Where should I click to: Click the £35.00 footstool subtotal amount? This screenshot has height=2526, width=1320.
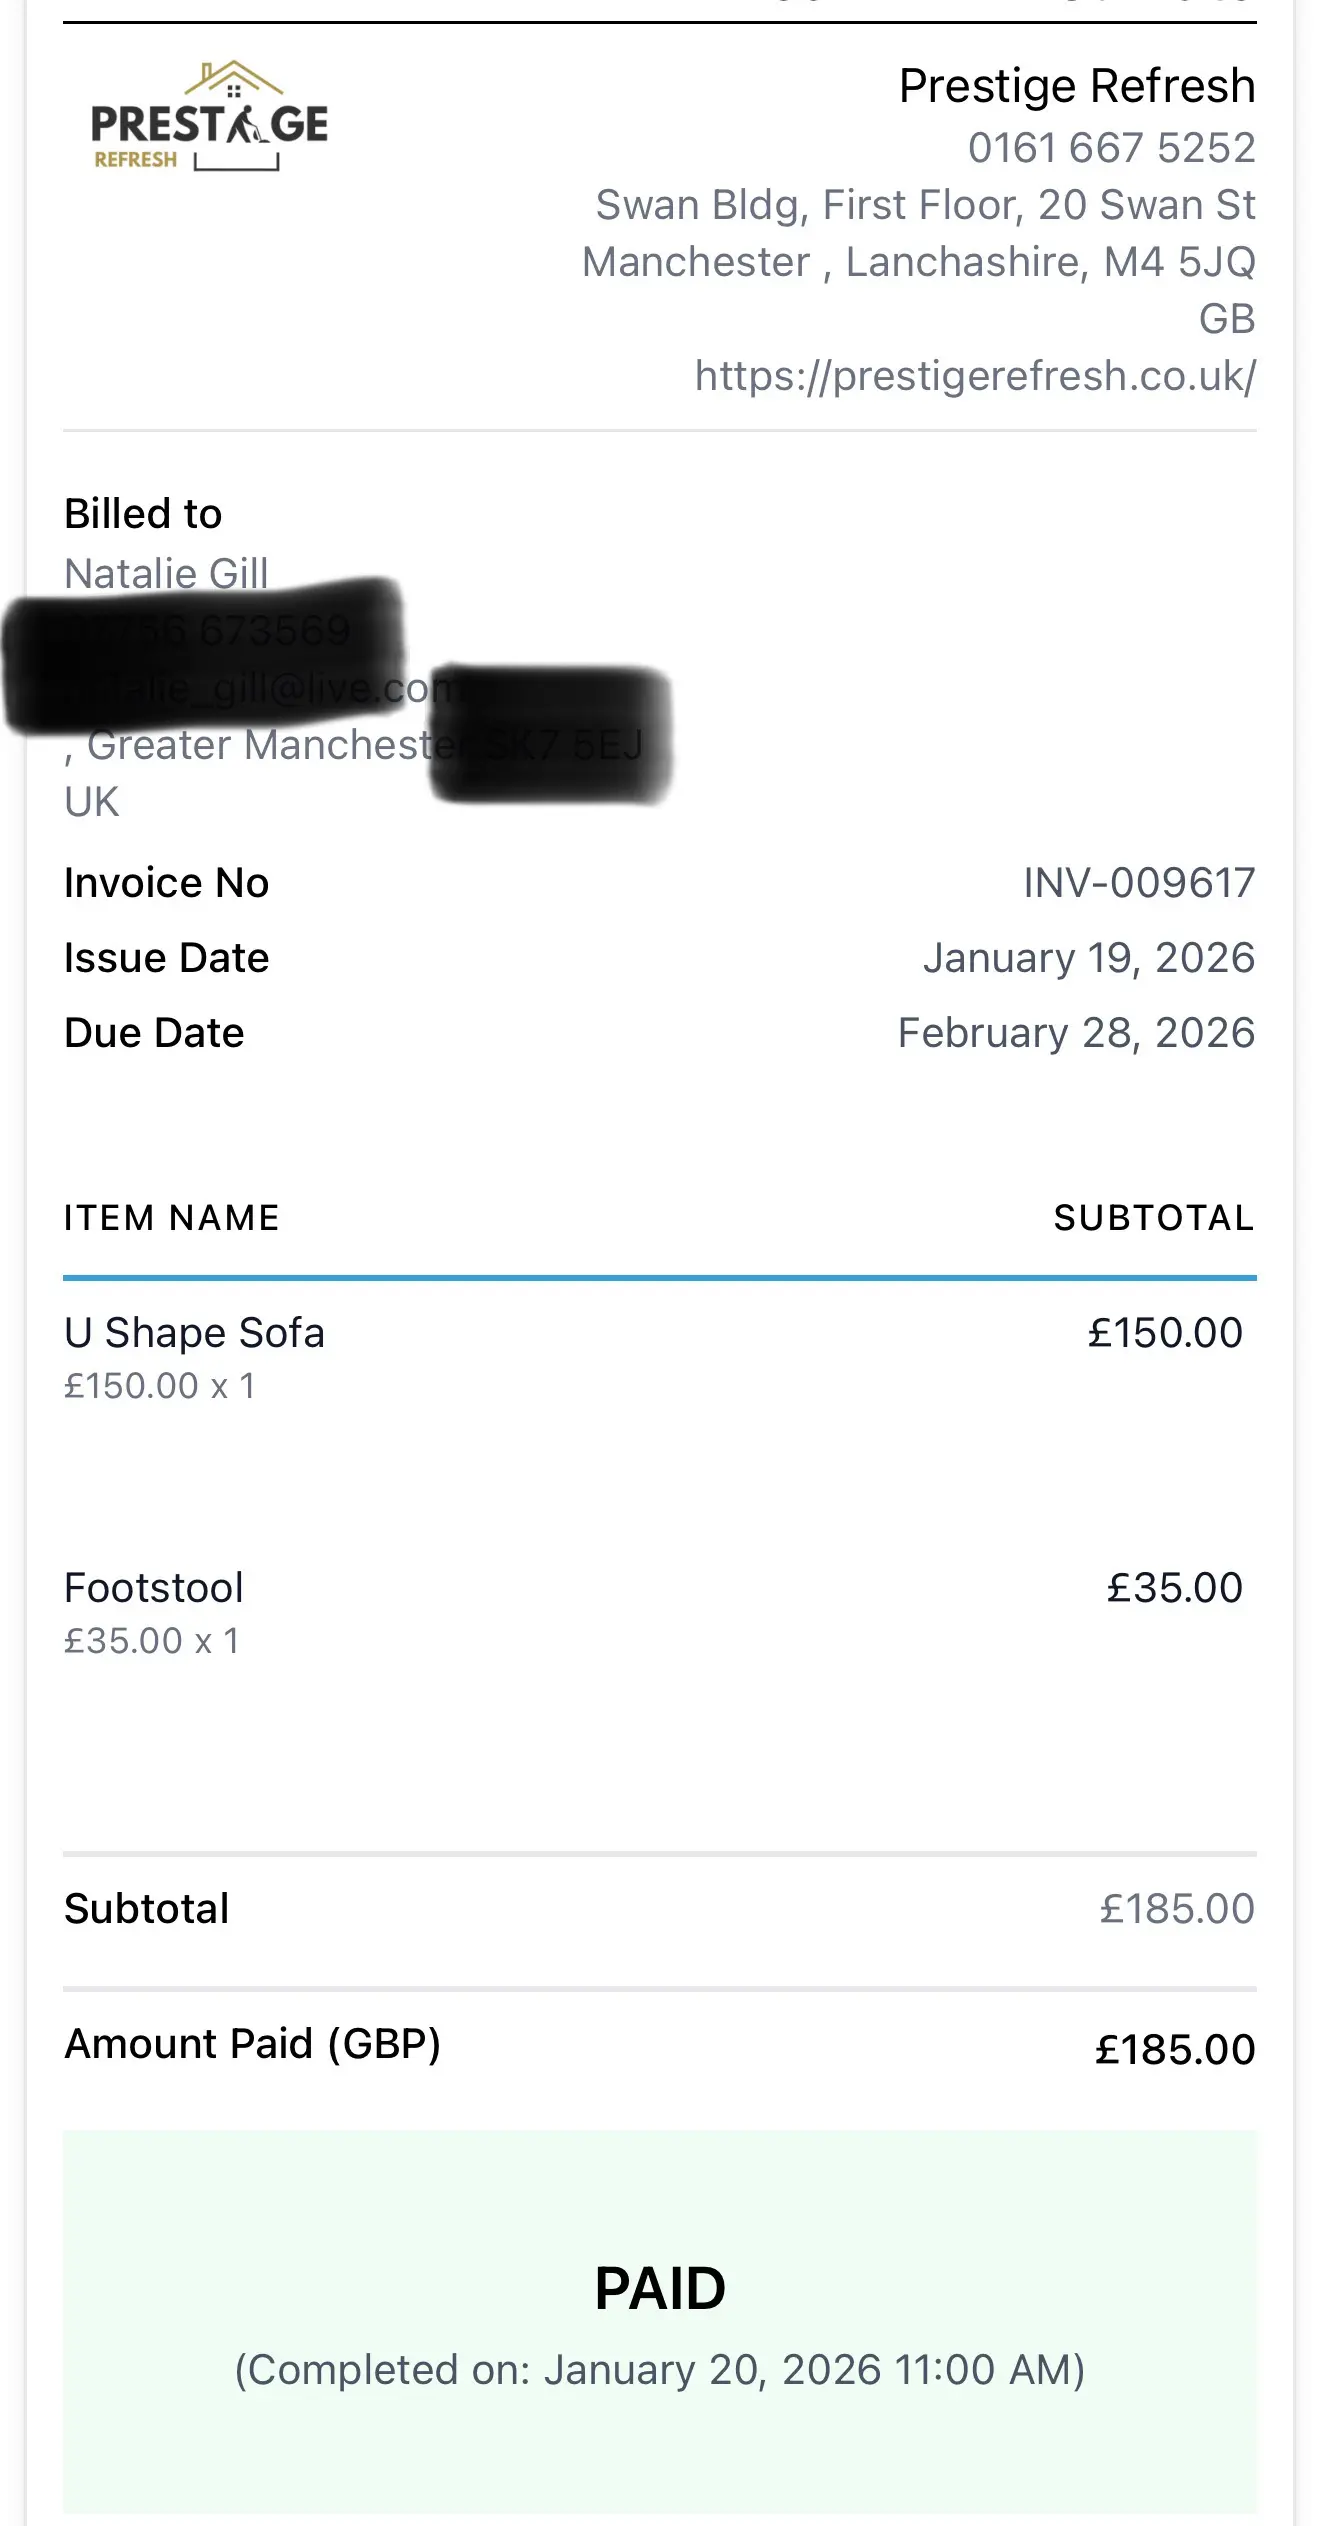[x=1174, y=1588]
